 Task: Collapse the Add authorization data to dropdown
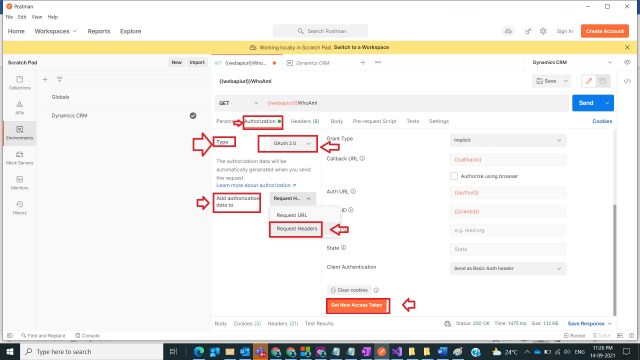[x=292, y=198]
